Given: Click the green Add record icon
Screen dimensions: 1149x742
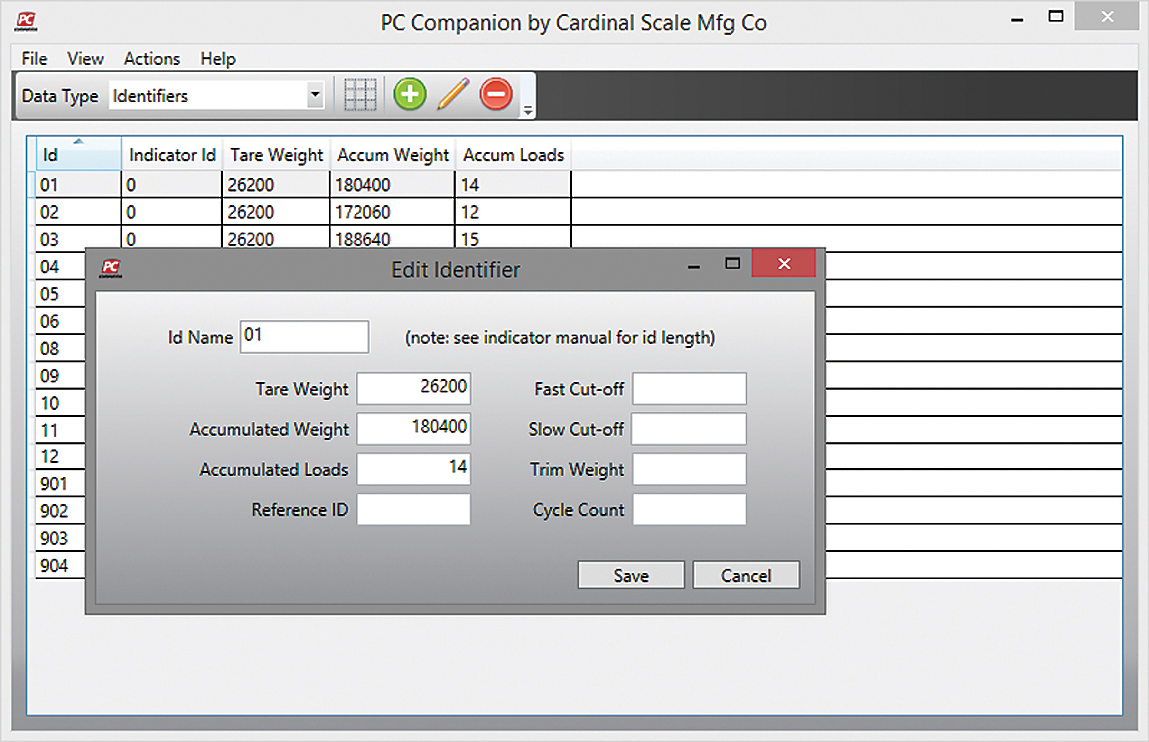Looking at the screenshot, I should [x=410, y=94].
